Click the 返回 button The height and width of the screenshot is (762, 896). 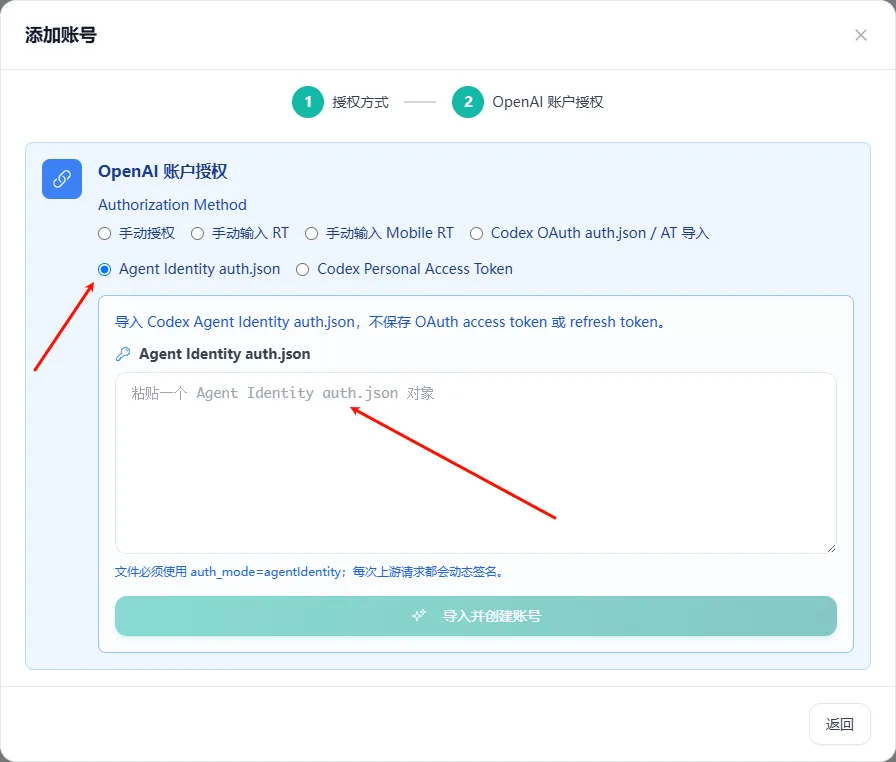click(x=839, y=724)
